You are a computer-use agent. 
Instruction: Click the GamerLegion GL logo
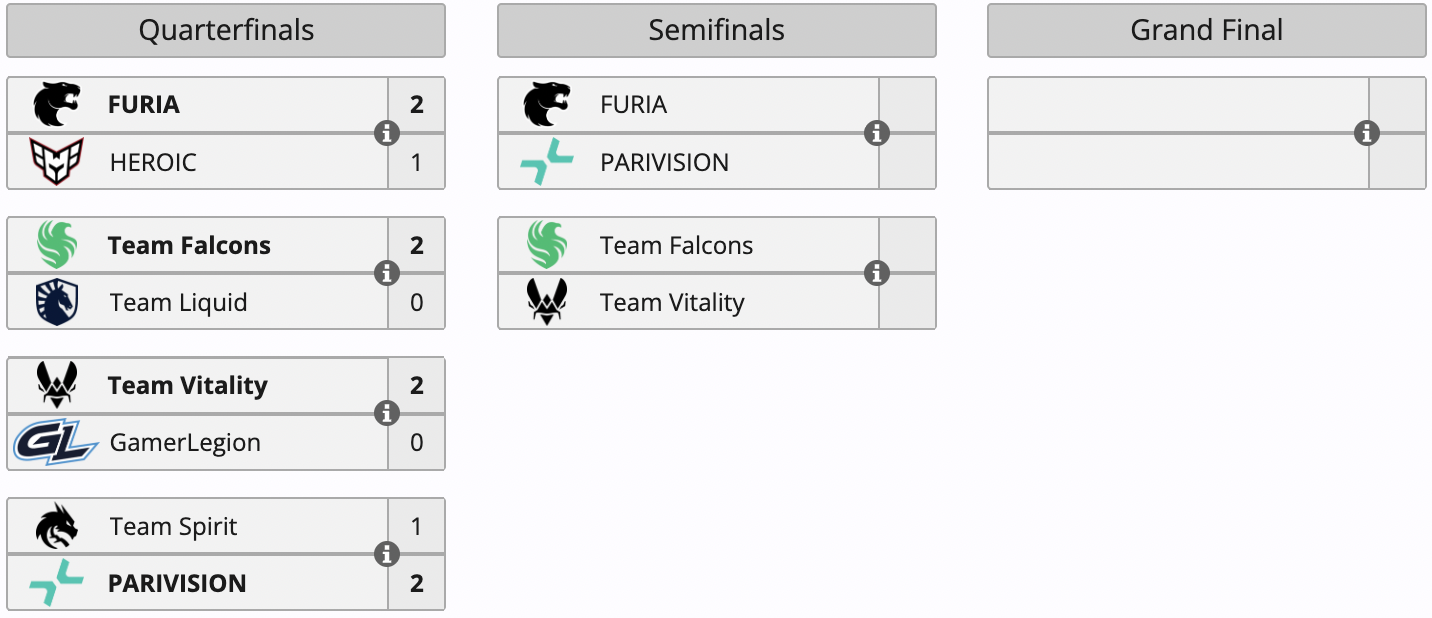pyautogui.click(x=56, y=443)
